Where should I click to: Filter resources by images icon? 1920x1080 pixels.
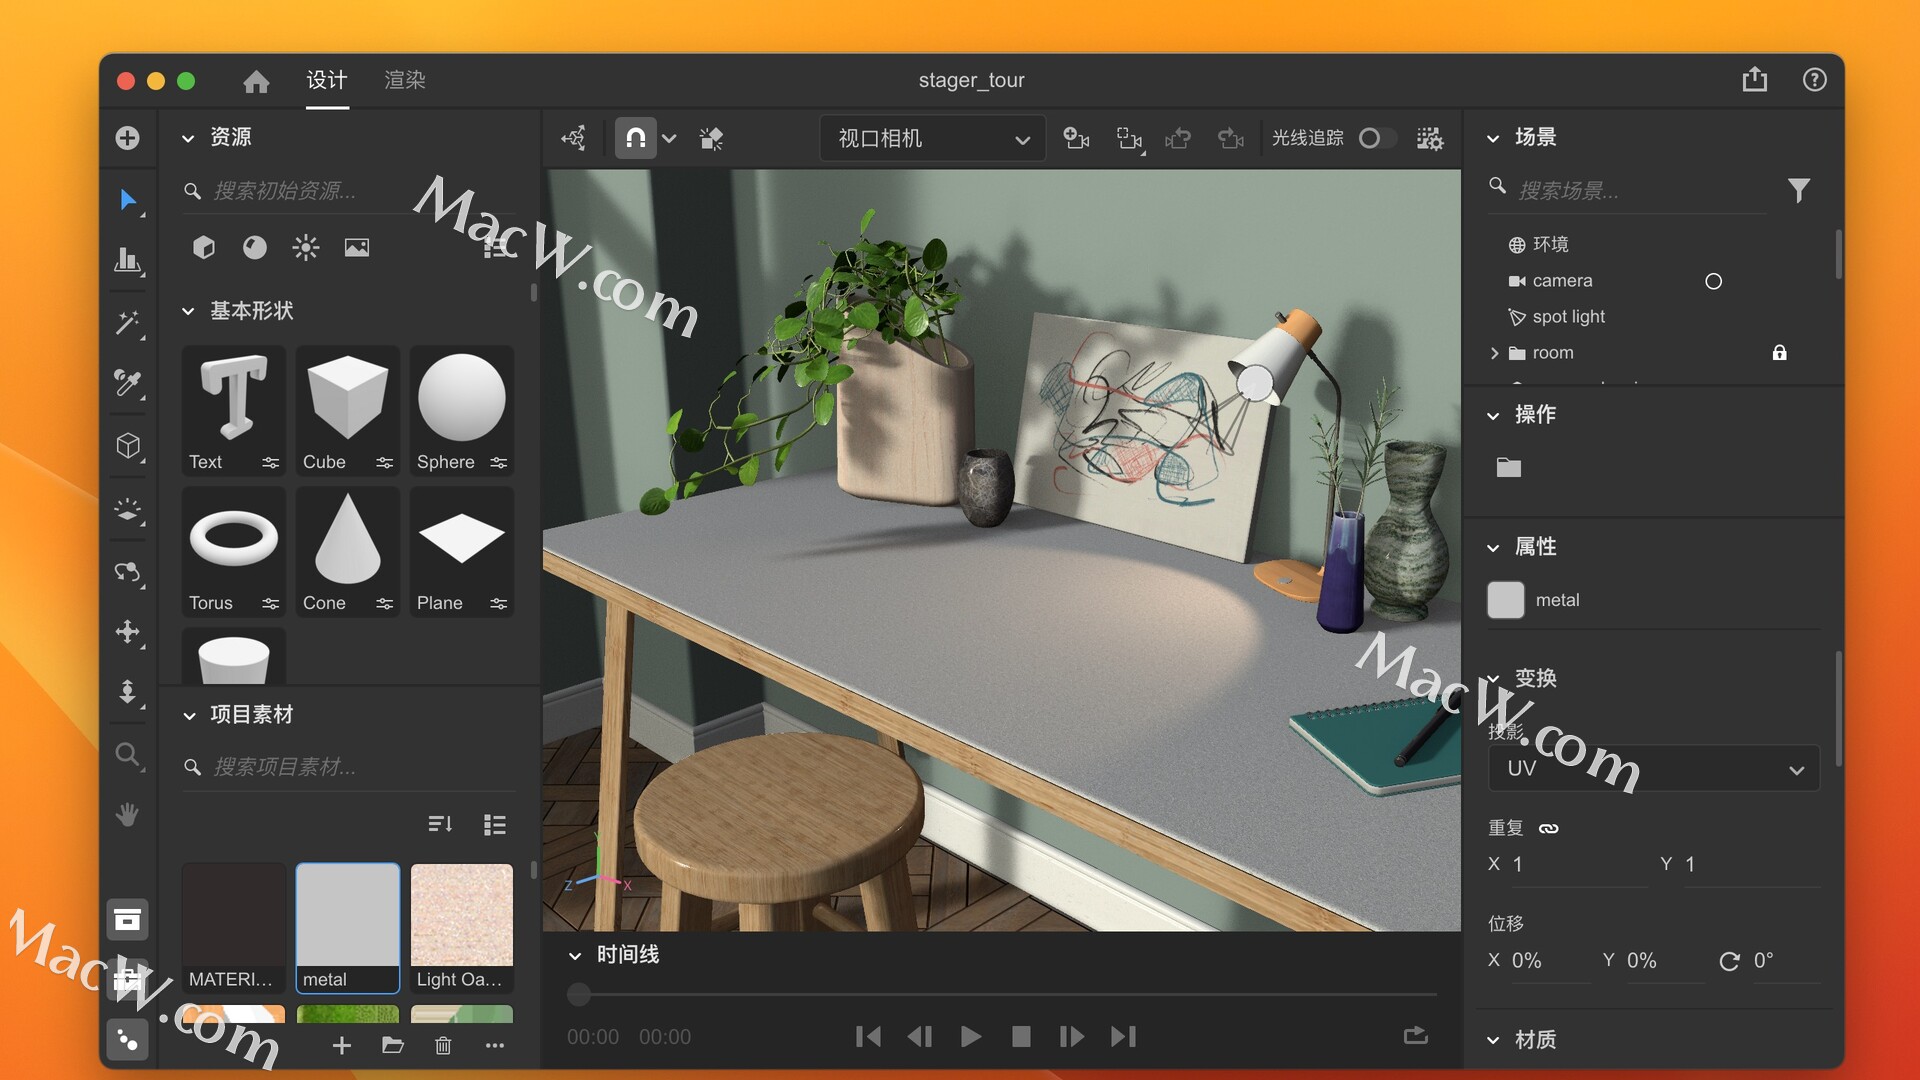[357, 247]
